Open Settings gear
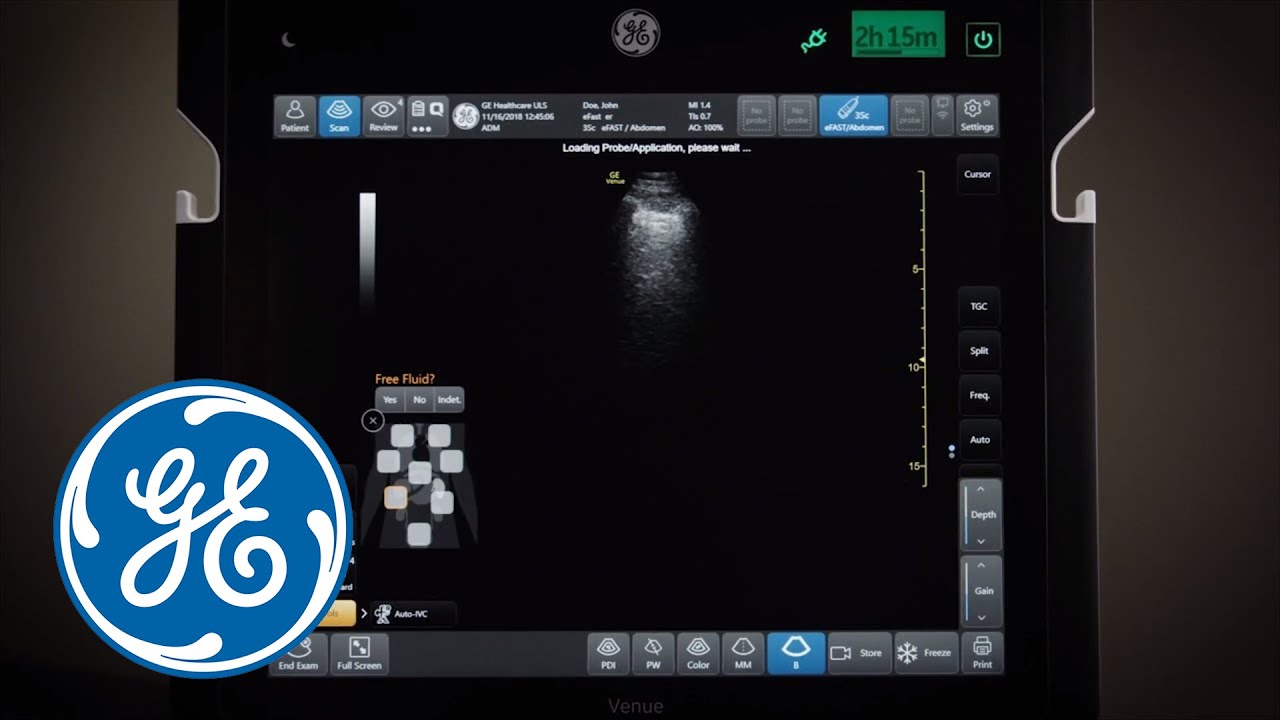The height and width of the screenshot is (720, 1280). pyautogui.click(x=977, y=116)
